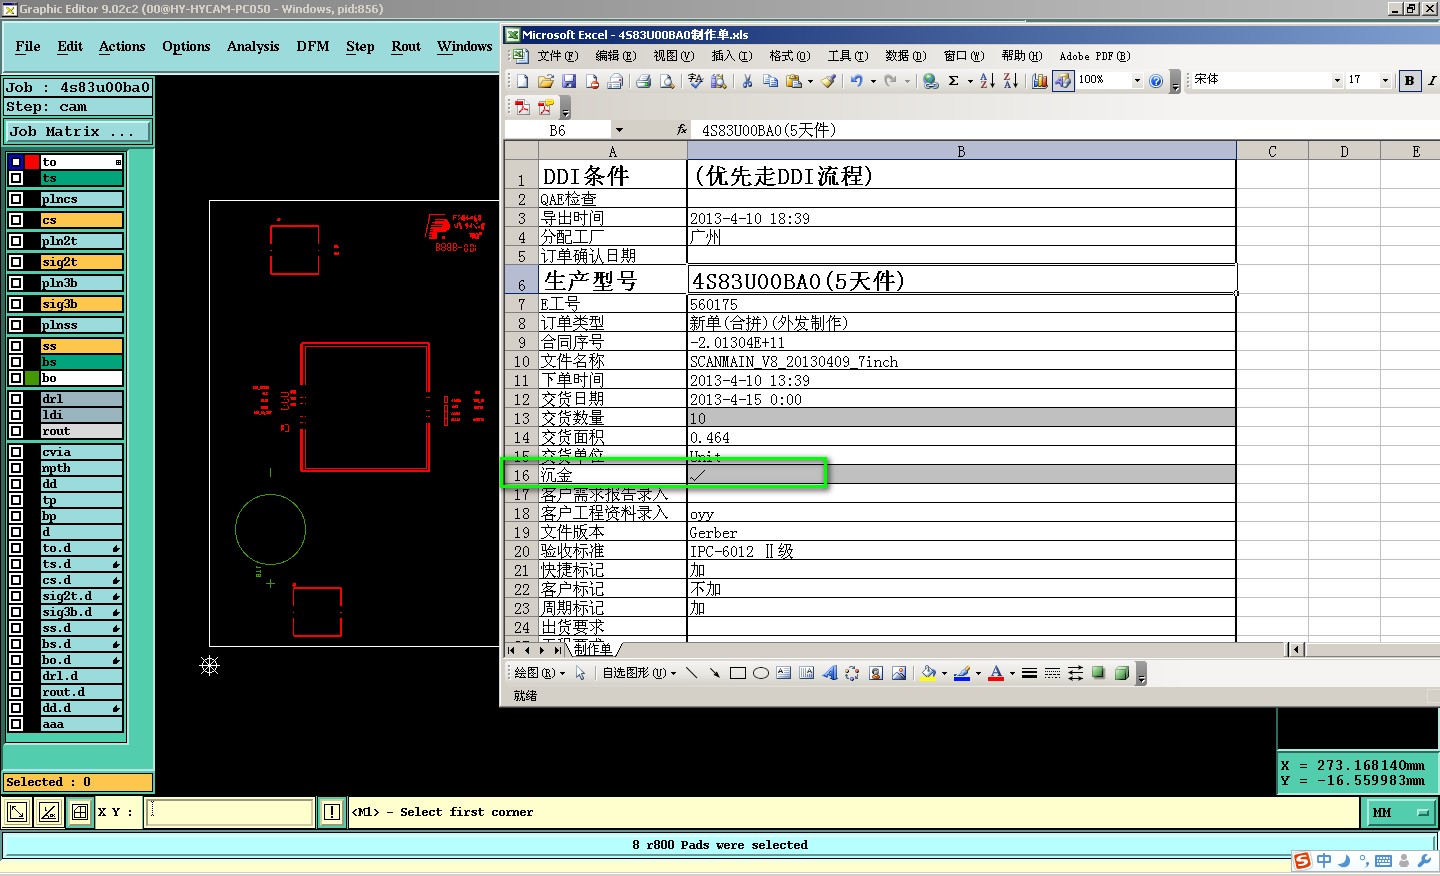Image resolution: width=1440 pixels, height=876 pixels.
Task: Click the Select Objects pointer icon
Action: tap(580, 673)
